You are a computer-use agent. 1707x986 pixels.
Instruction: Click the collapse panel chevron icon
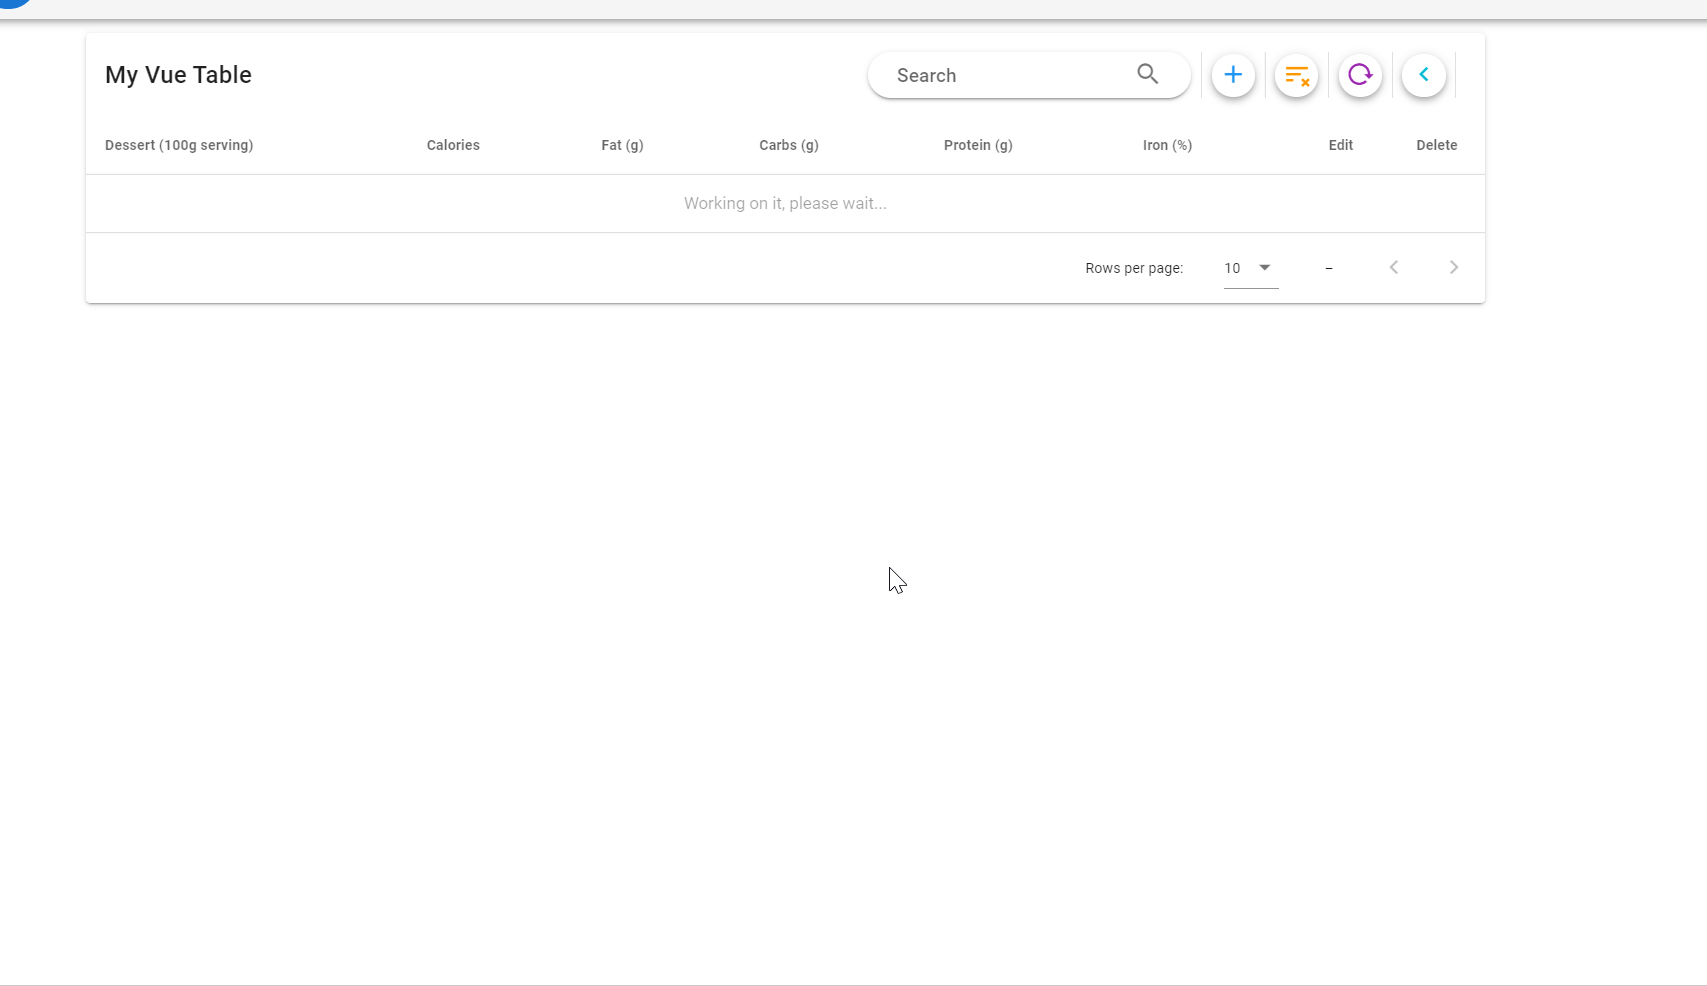[x=1424, y=75]
